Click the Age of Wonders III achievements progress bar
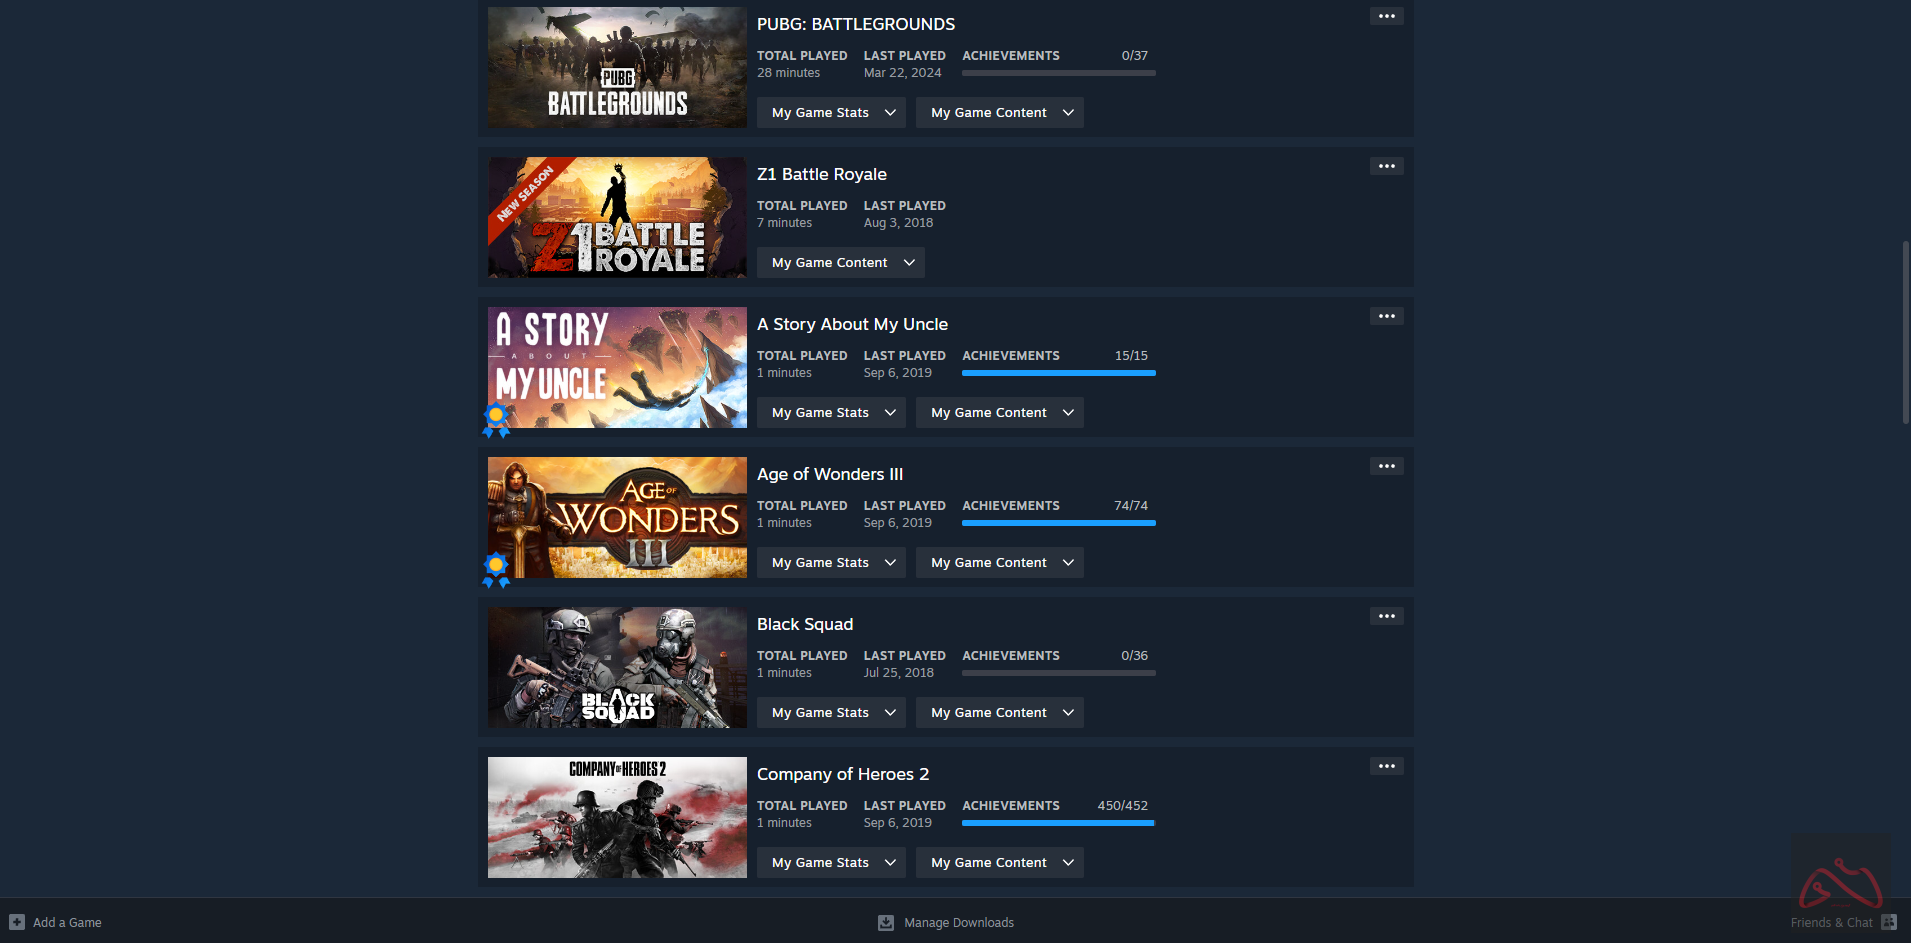1911x943 pixels. tap(1059, 523)
